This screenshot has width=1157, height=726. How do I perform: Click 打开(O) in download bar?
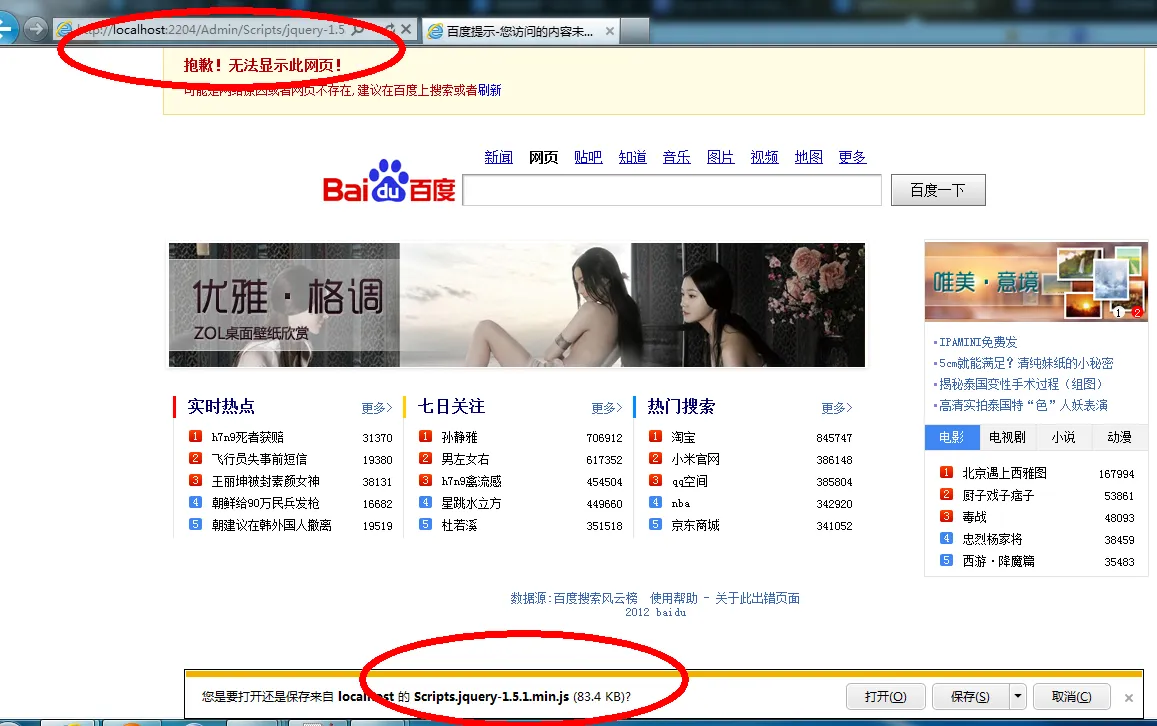coord(885,696)
